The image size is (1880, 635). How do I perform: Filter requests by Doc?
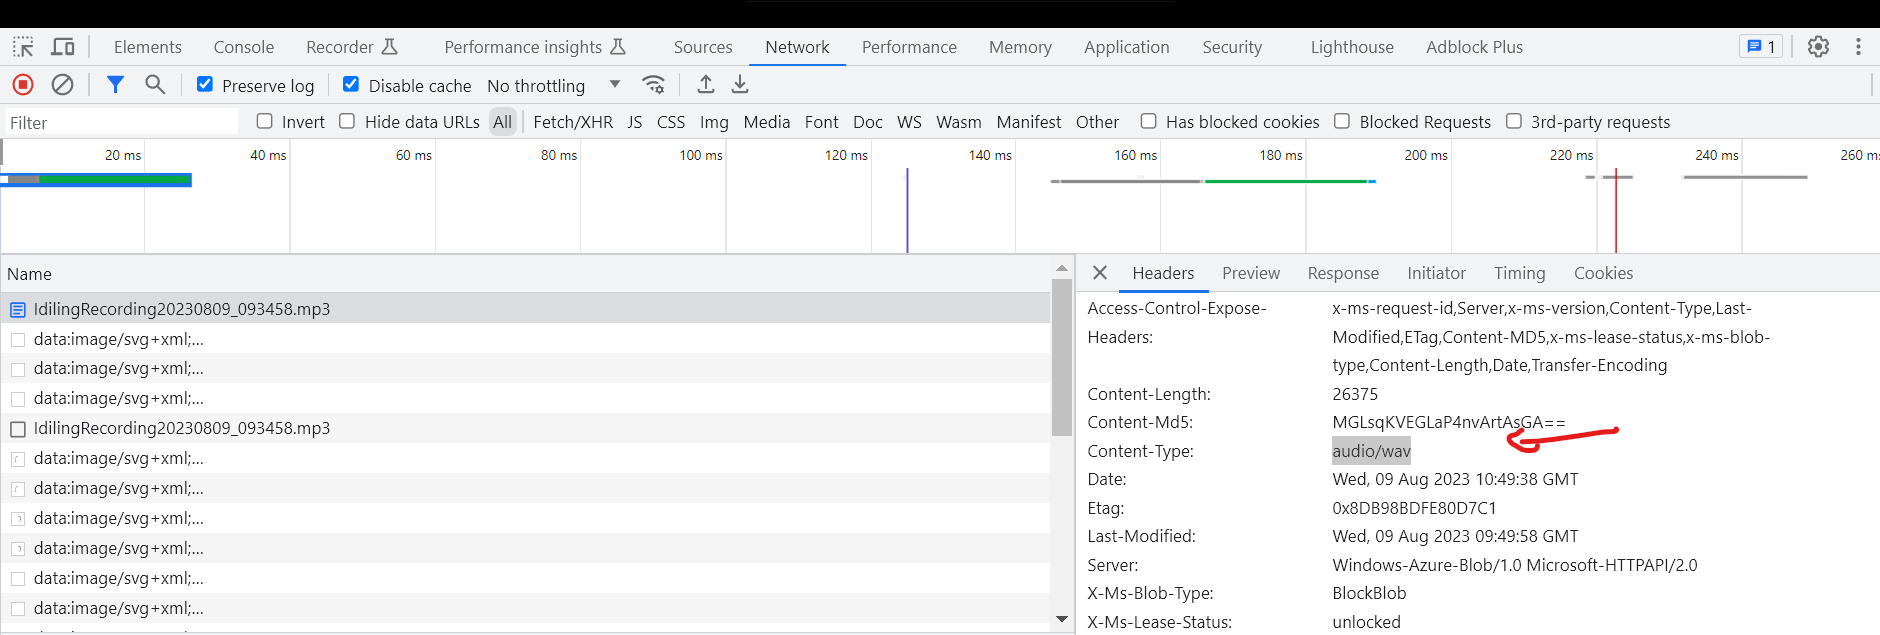click(x=868, y=122)
